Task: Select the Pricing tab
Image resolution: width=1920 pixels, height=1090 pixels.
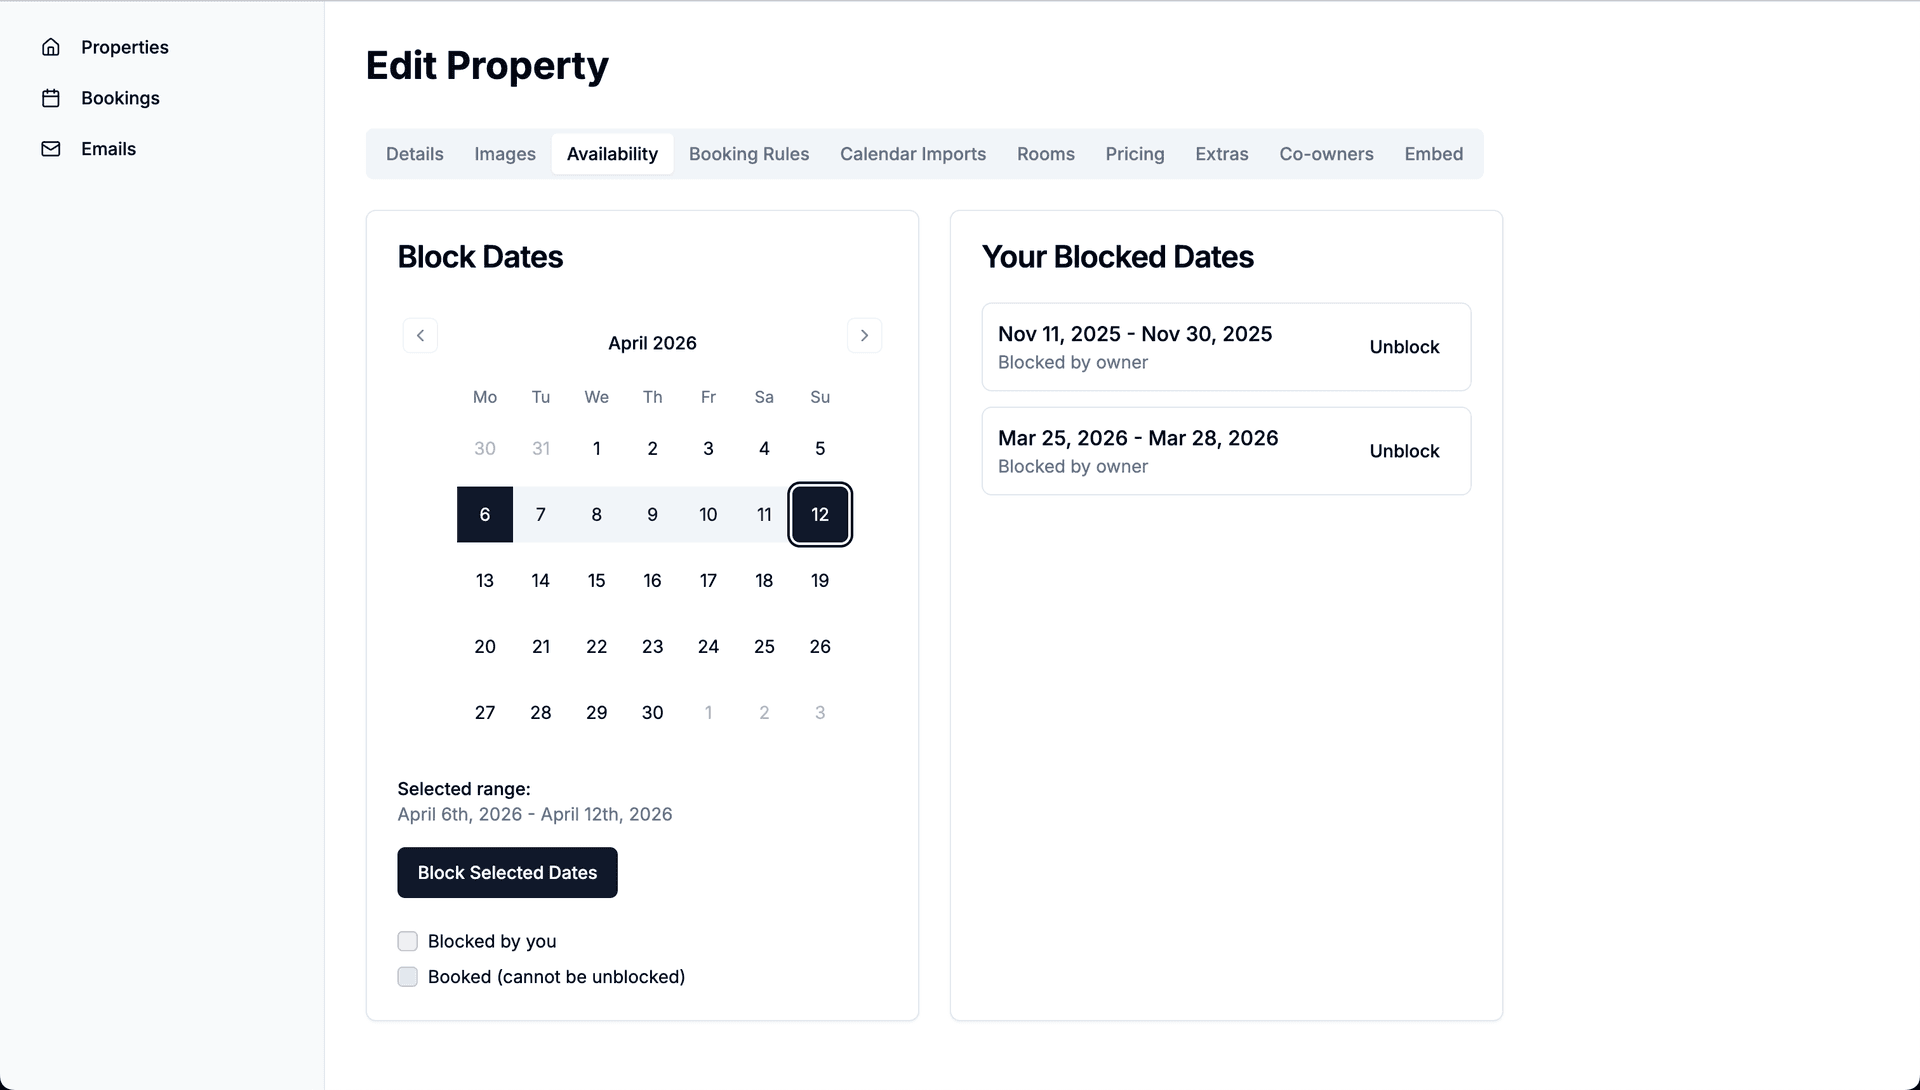Action: pos(1134,154)
